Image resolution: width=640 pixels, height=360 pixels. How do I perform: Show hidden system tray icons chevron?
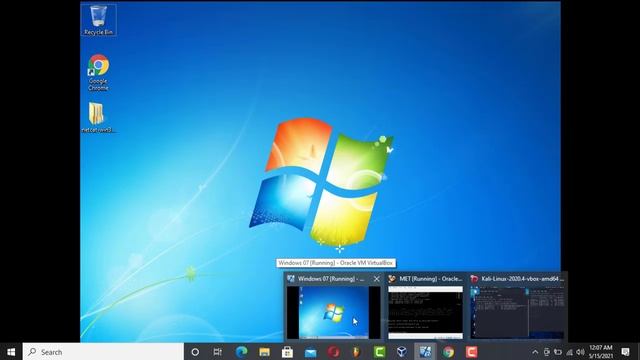pyautogui.click(x=535, y=352)
